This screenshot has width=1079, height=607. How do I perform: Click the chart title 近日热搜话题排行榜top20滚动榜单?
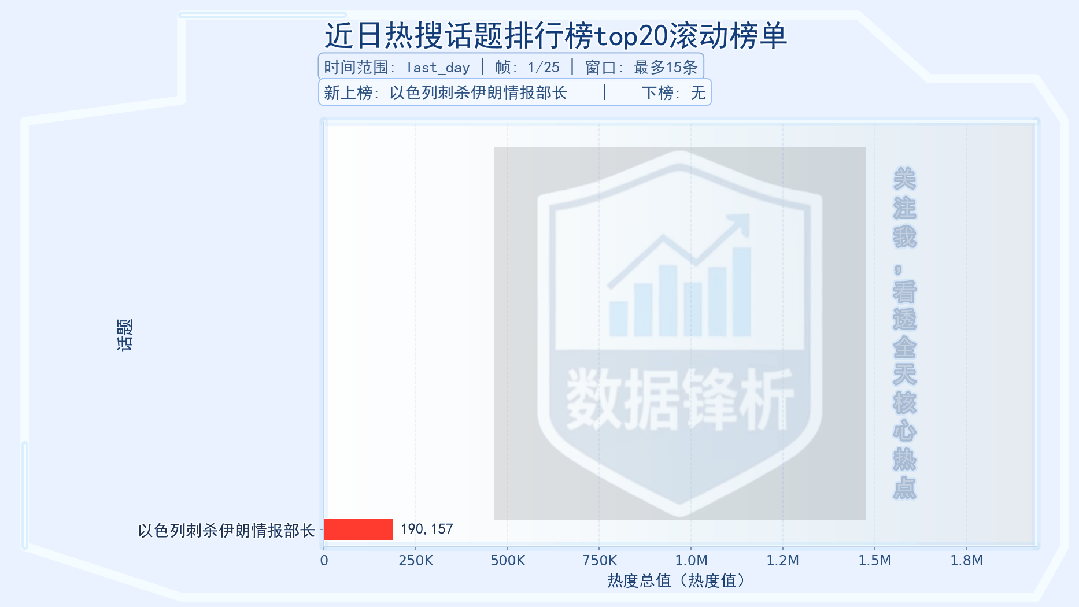(x=555, y=36)
